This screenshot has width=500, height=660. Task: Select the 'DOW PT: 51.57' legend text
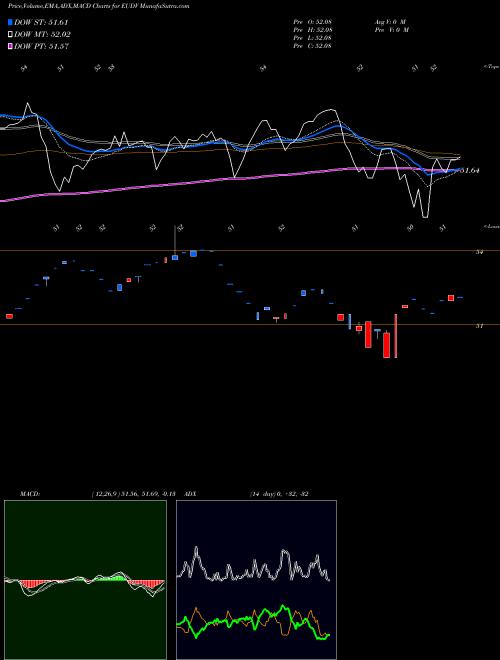pos(41,46)
